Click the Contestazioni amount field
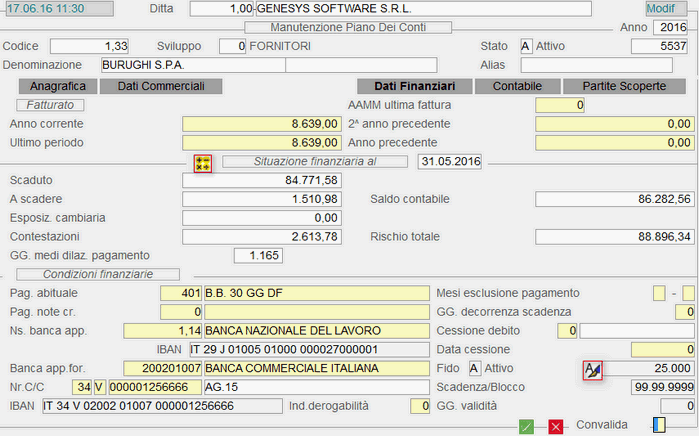Screen dimensions: 699x436 coord(263,236)
